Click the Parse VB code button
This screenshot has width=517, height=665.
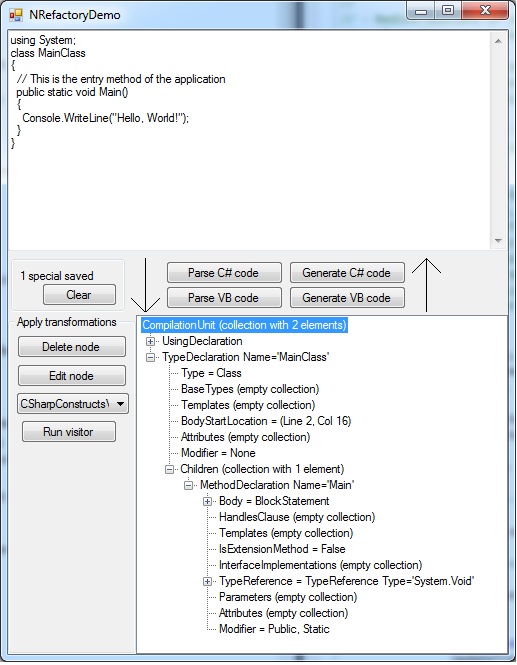pyautogui.click(x=224, y=298)
